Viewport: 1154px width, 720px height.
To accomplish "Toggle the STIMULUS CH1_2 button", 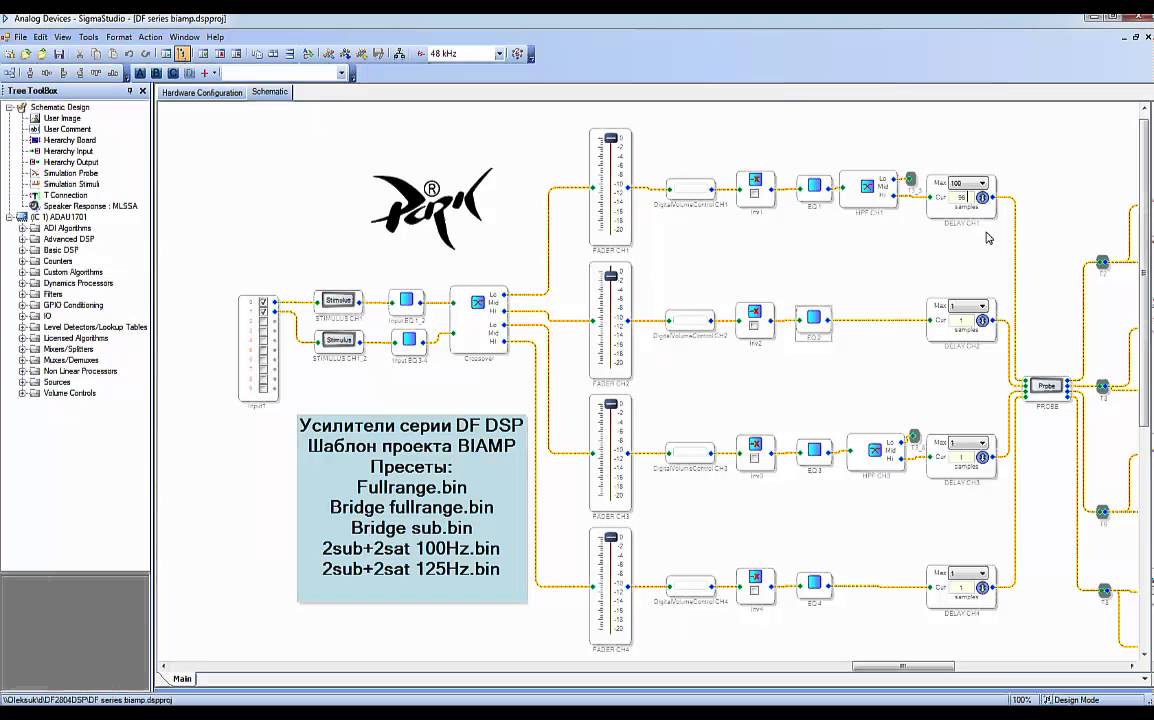I will tap(339, 340).
